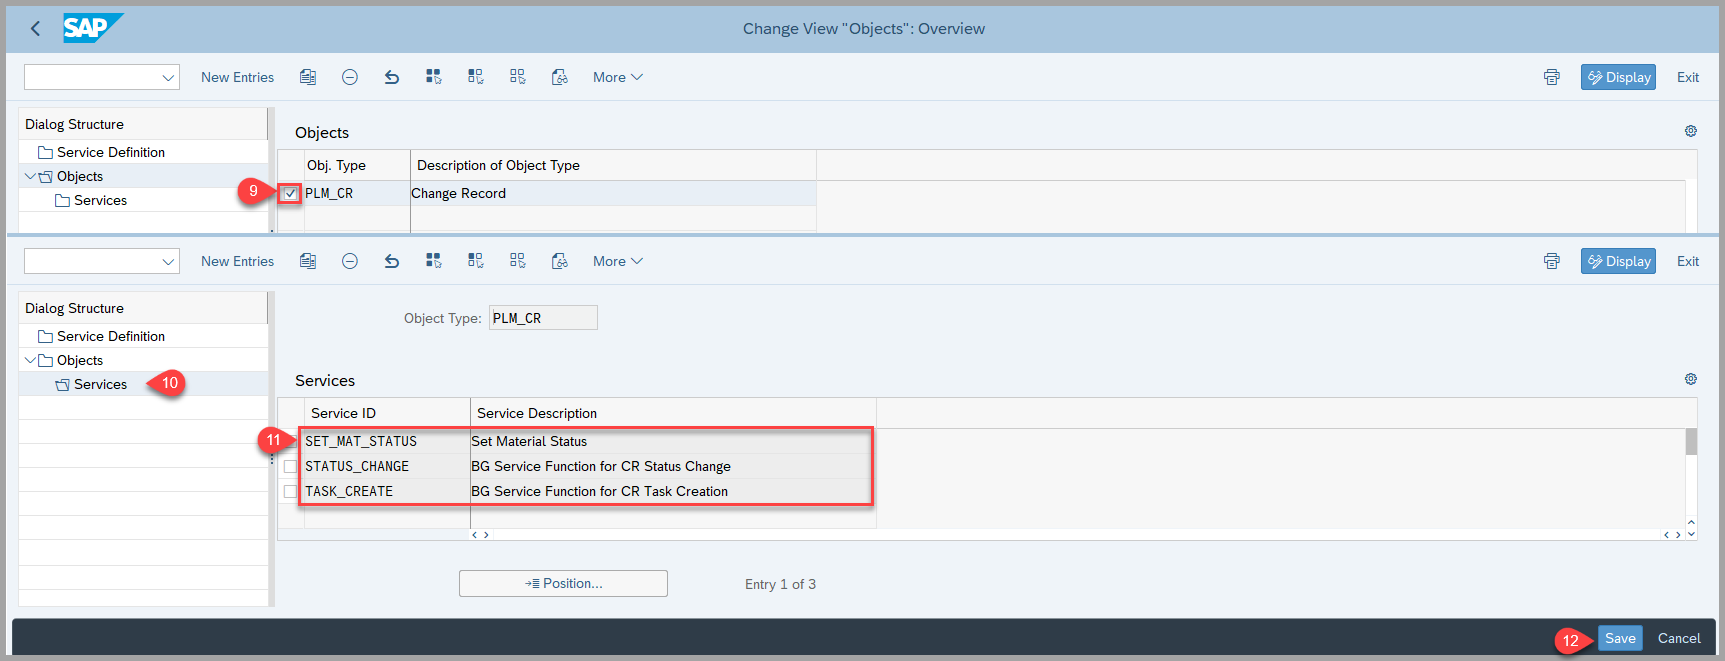
Task: Click the Services table vertical scrollbar
Action: [1691, 480]
